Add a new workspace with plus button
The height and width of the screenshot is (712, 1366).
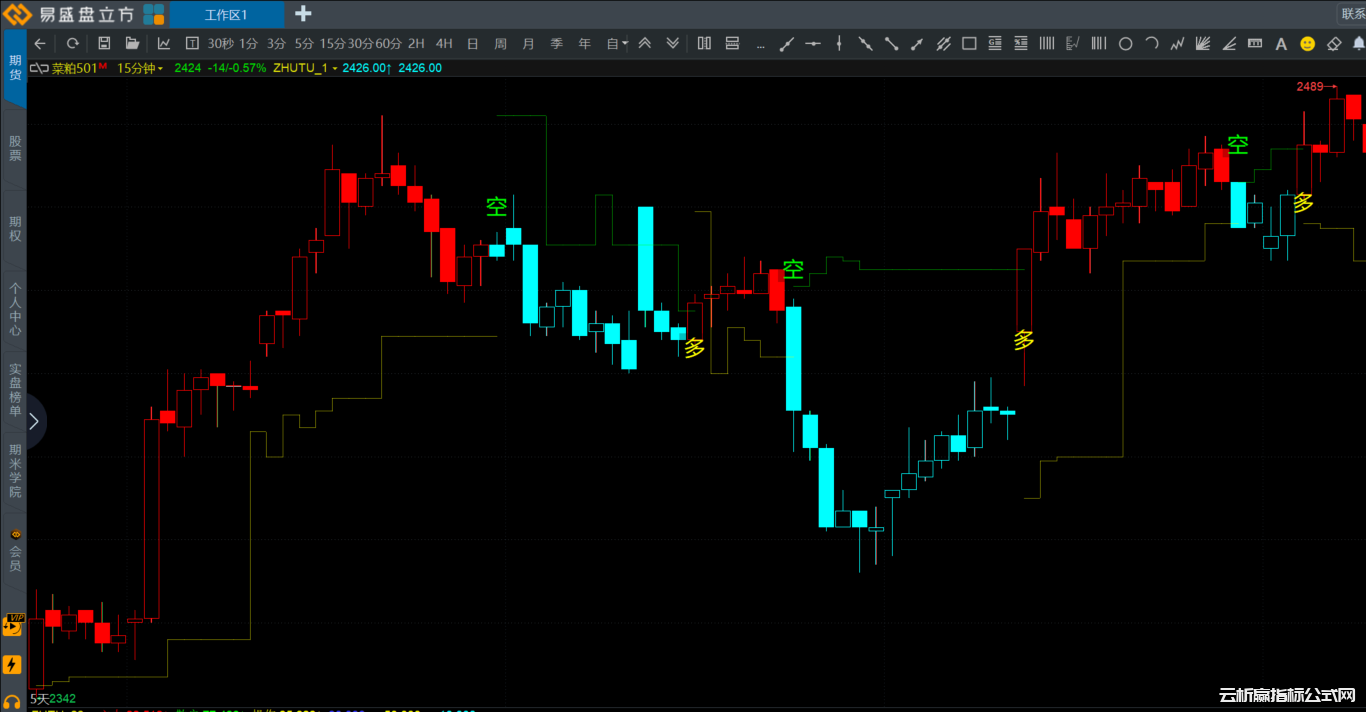point(303,14)
